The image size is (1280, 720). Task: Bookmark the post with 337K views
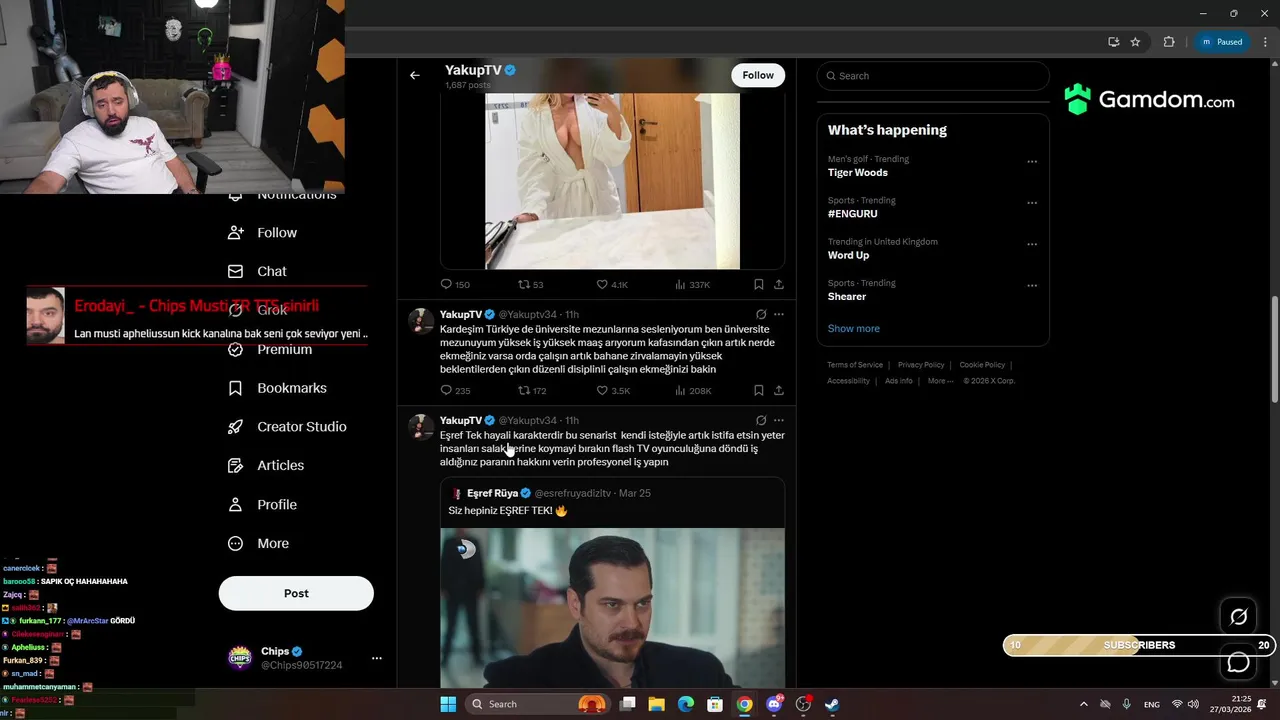tap(759, 284)
